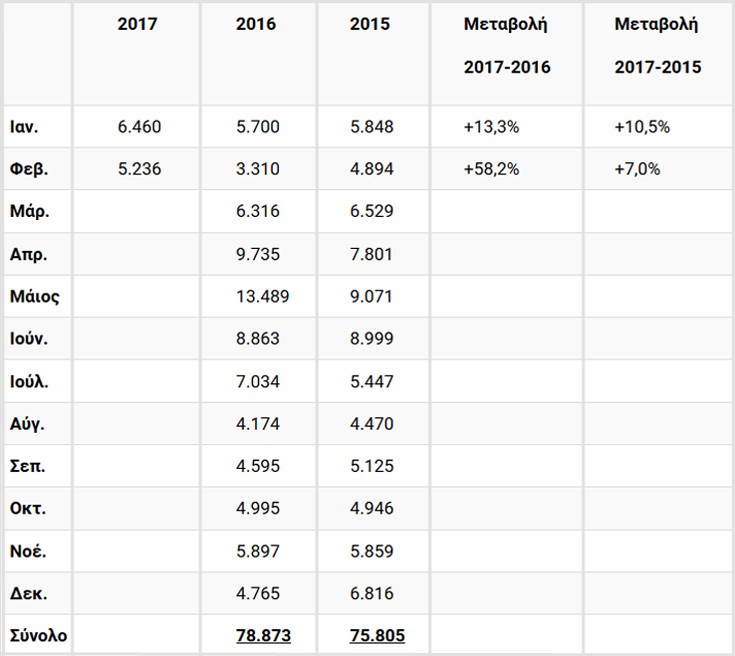Click the 2017 column header

click(x=137, y=25)
